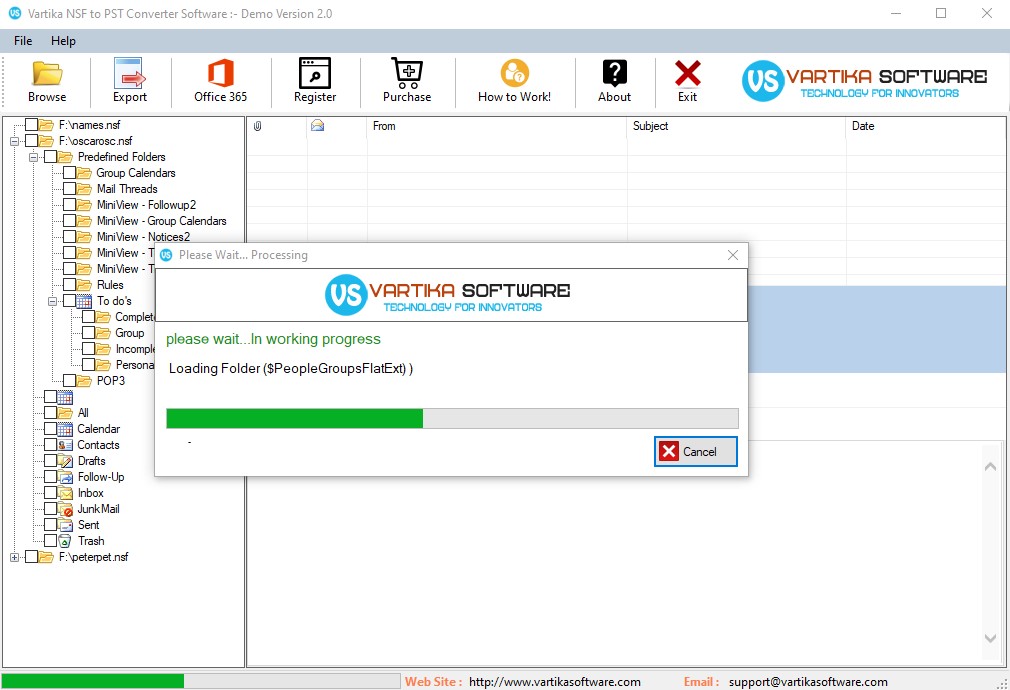Select the To do's calendar icon
The width and height of the screenshot is (1010, 690).
coord(84,301)
